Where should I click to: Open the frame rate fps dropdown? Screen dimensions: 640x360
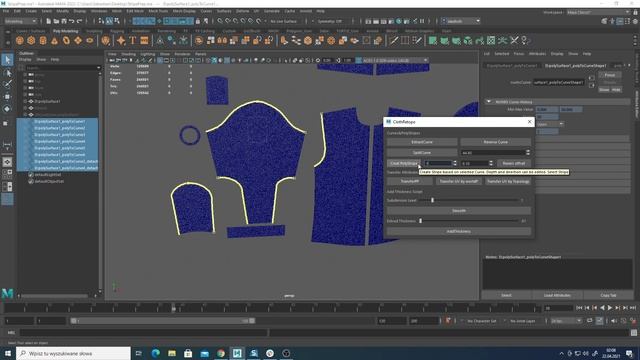pyautogui.click(x=566, y=321)
